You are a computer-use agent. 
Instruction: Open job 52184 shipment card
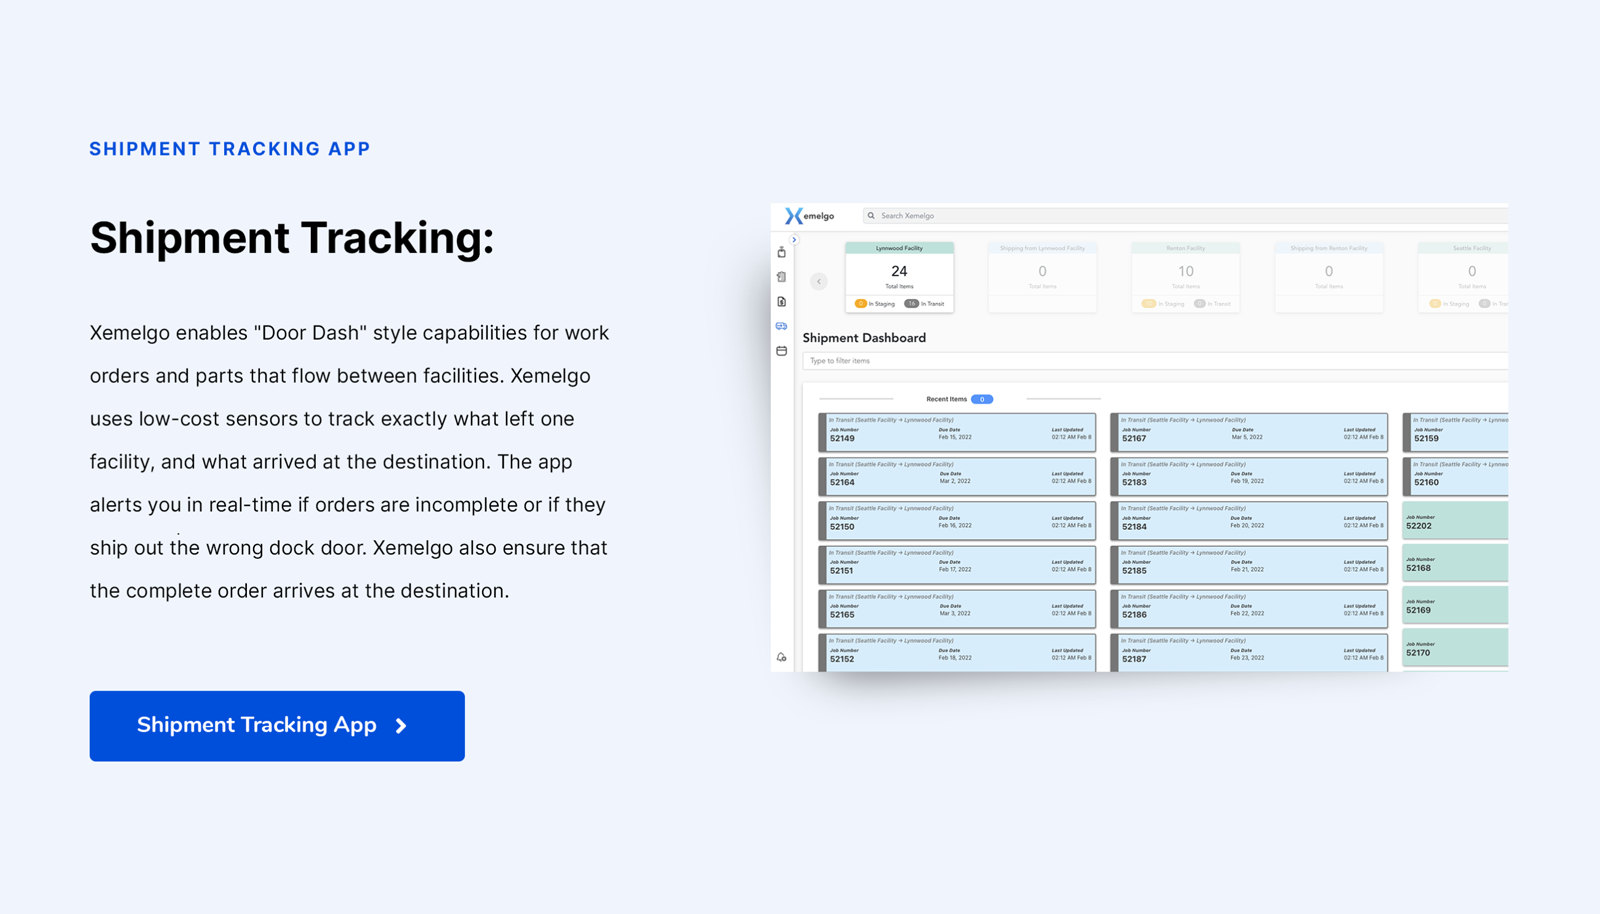1249,521
